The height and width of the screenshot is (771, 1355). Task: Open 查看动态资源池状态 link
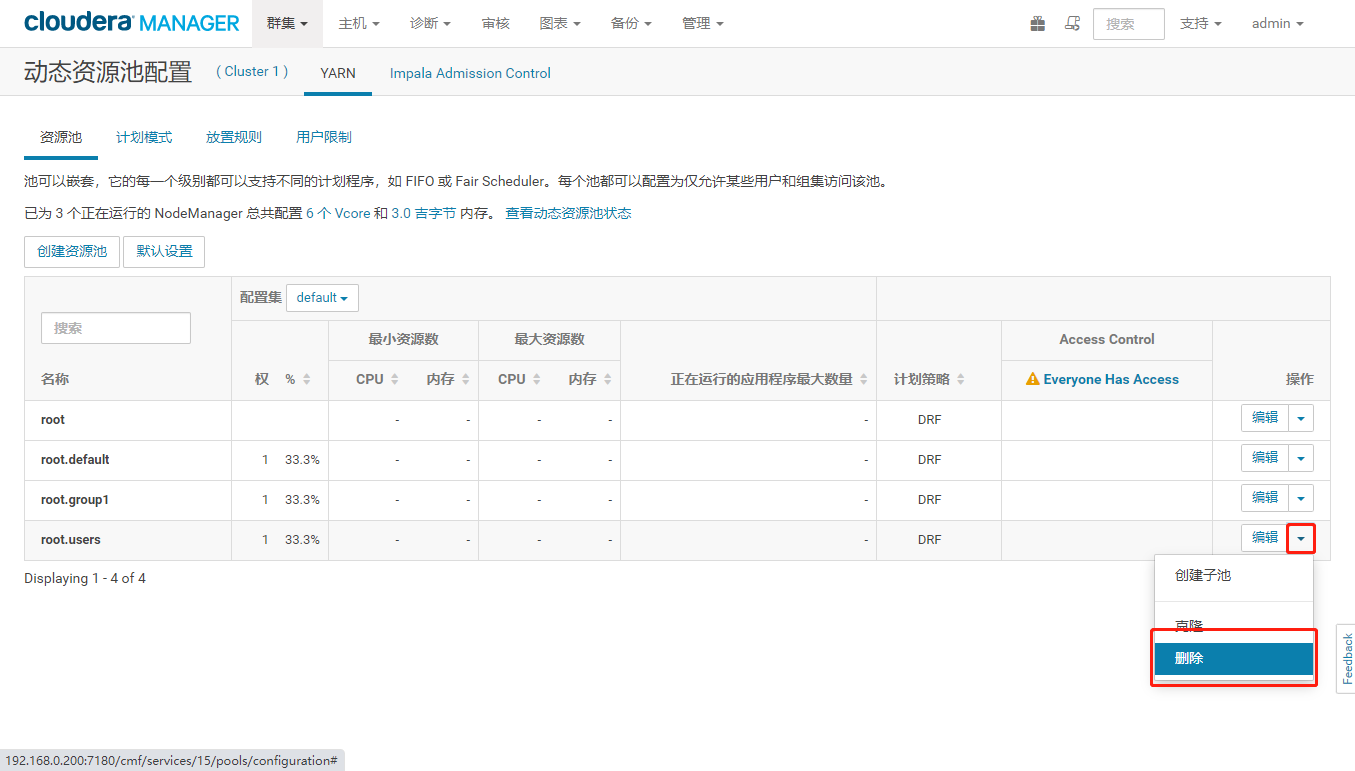pyautogui.click(x=568, y=213)
